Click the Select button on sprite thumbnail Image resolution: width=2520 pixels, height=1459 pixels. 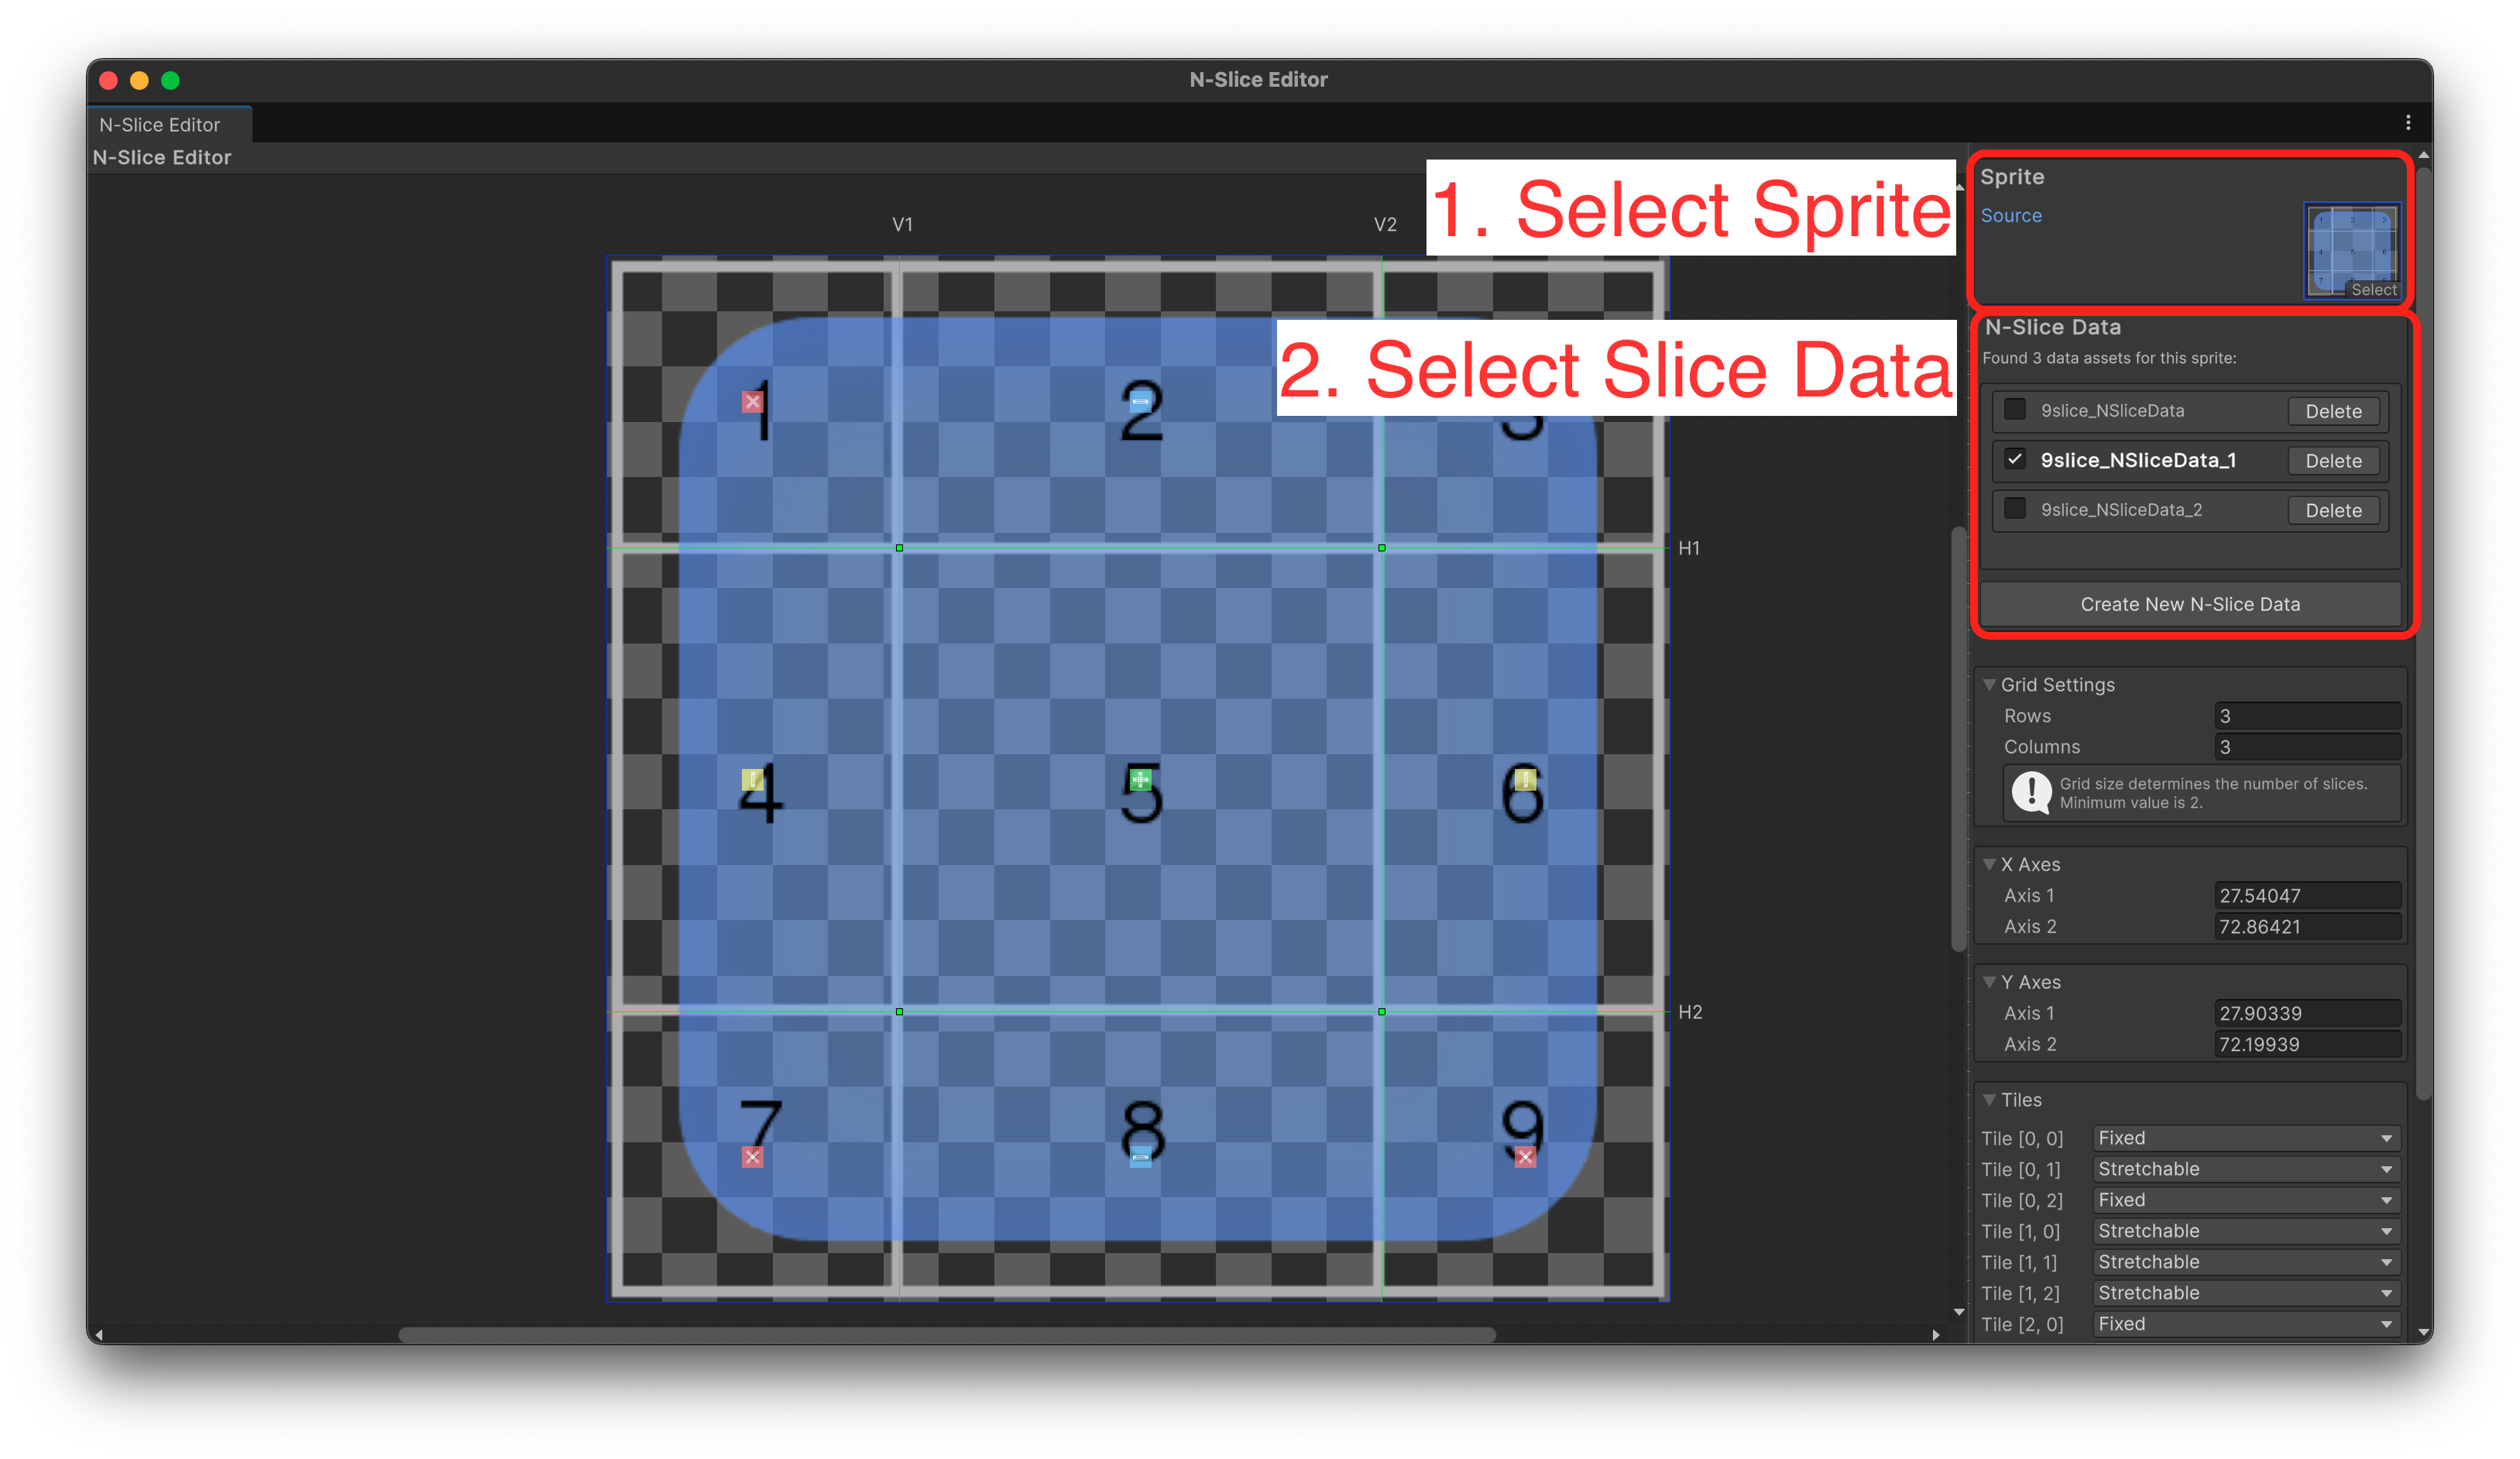[2373, 290]
